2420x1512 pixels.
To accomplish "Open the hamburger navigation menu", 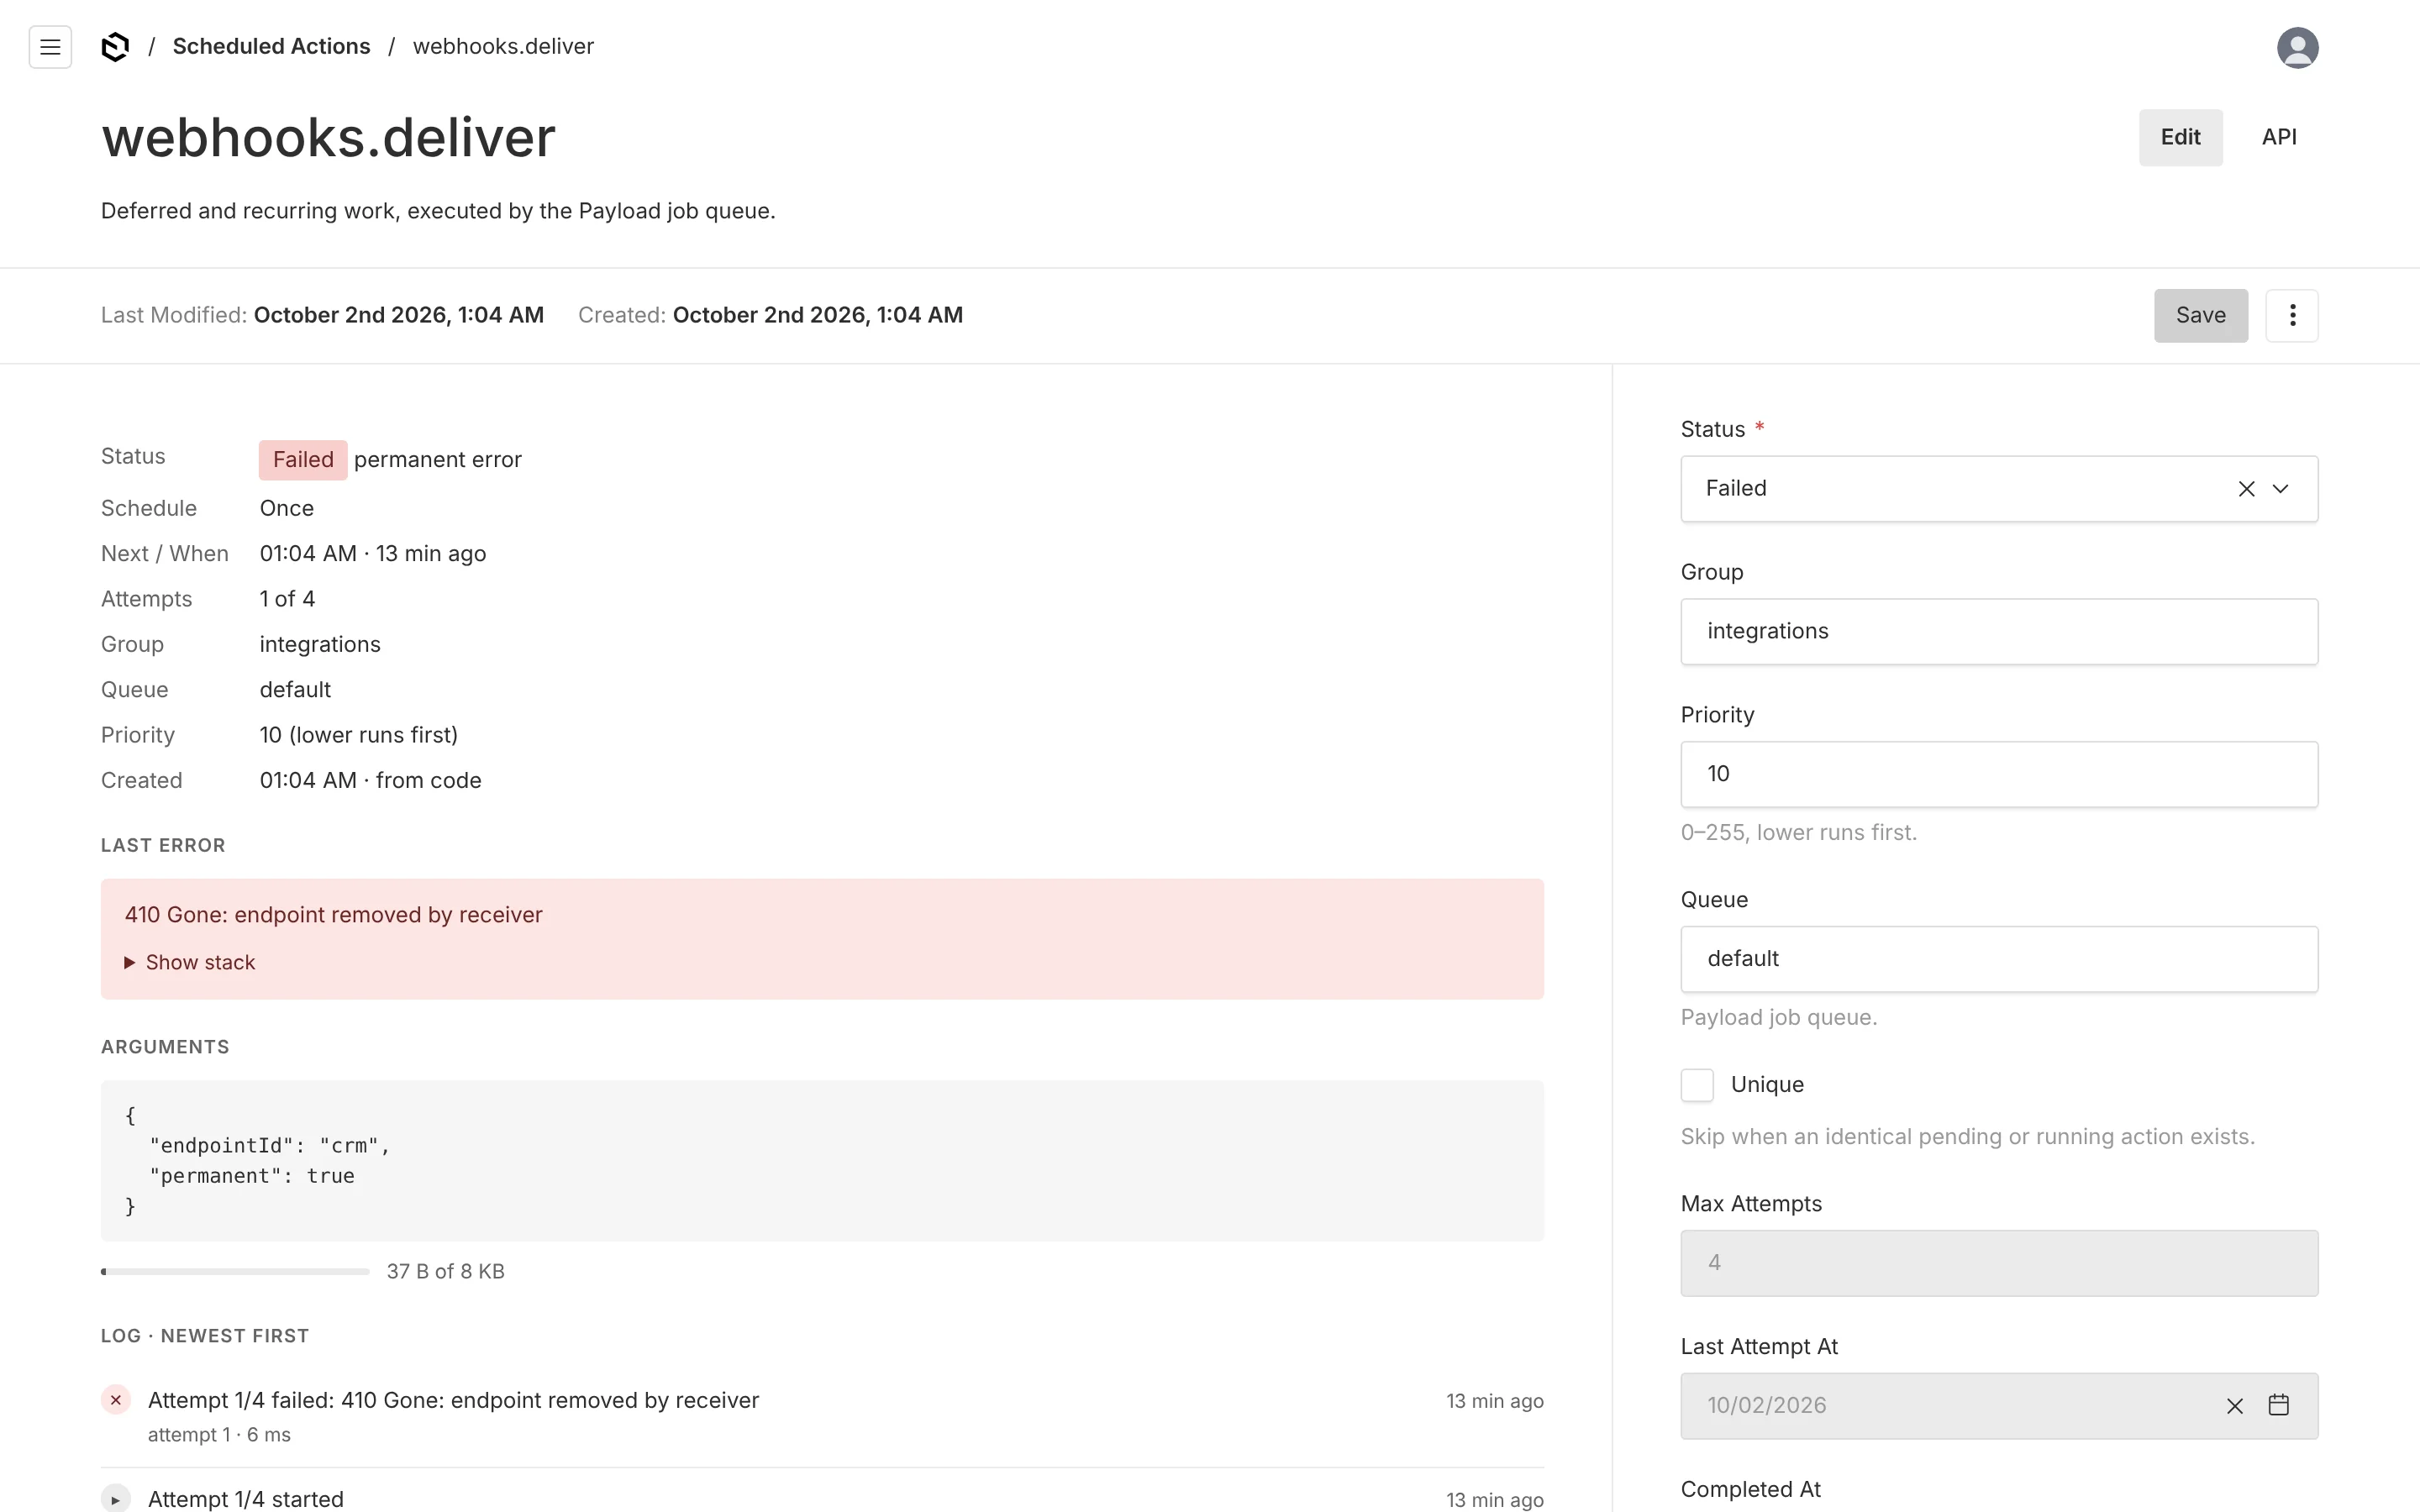I will 50,47.
